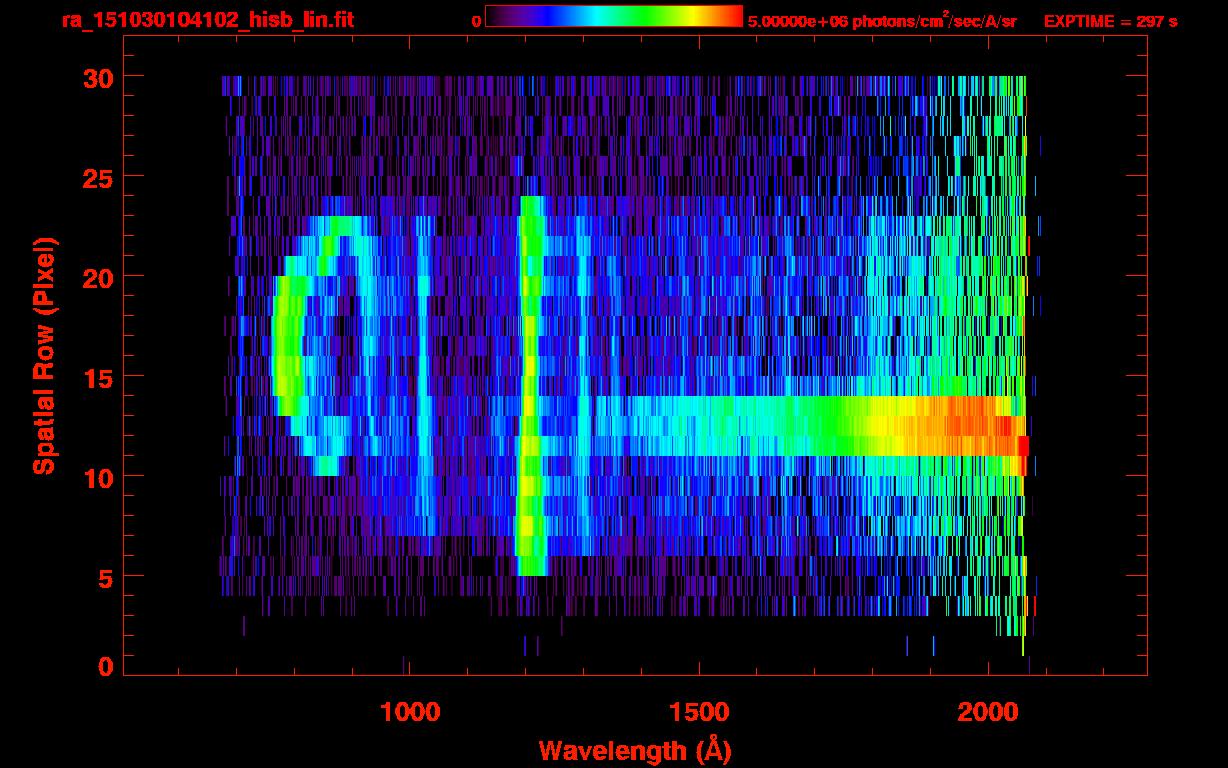Click the y-axis tick label 20
The image size is (1228, 768).
pos(96,277)
